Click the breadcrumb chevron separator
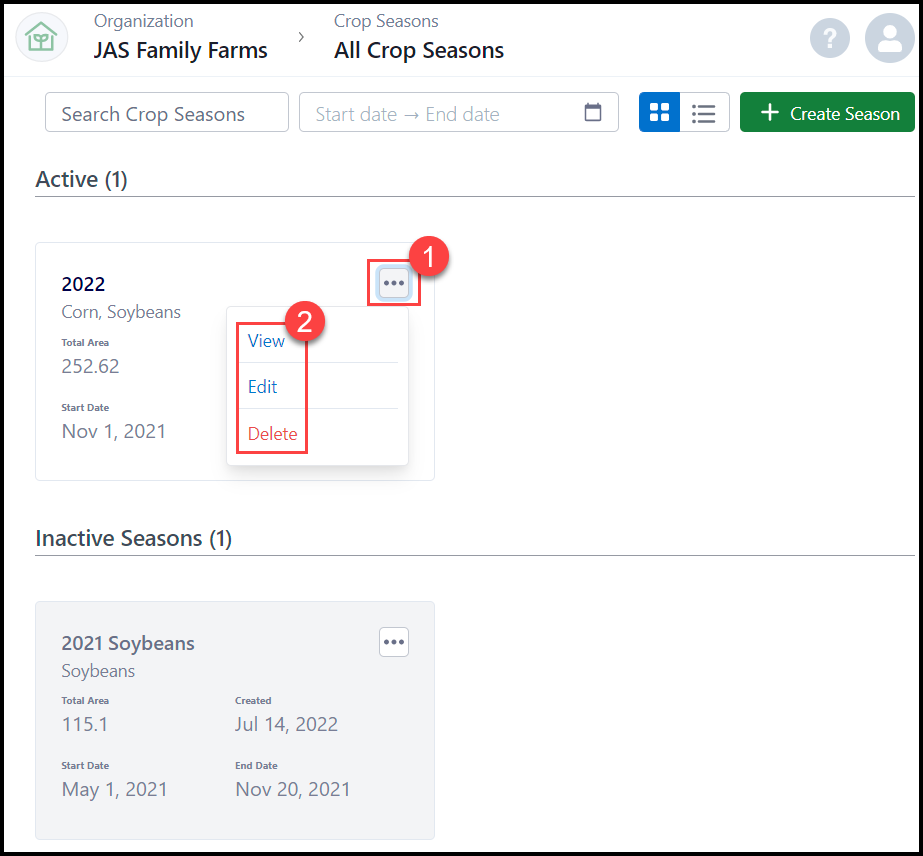The width and height of the screenshot is (923, 856). coord(301,37)
